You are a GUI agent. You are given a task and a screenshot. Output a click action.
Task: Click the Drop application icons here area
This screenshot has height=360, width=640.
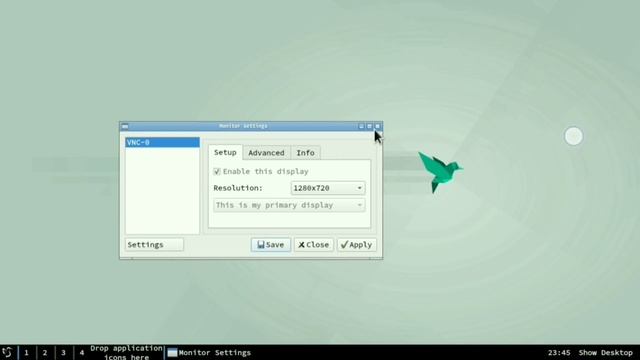pos(126,353)
